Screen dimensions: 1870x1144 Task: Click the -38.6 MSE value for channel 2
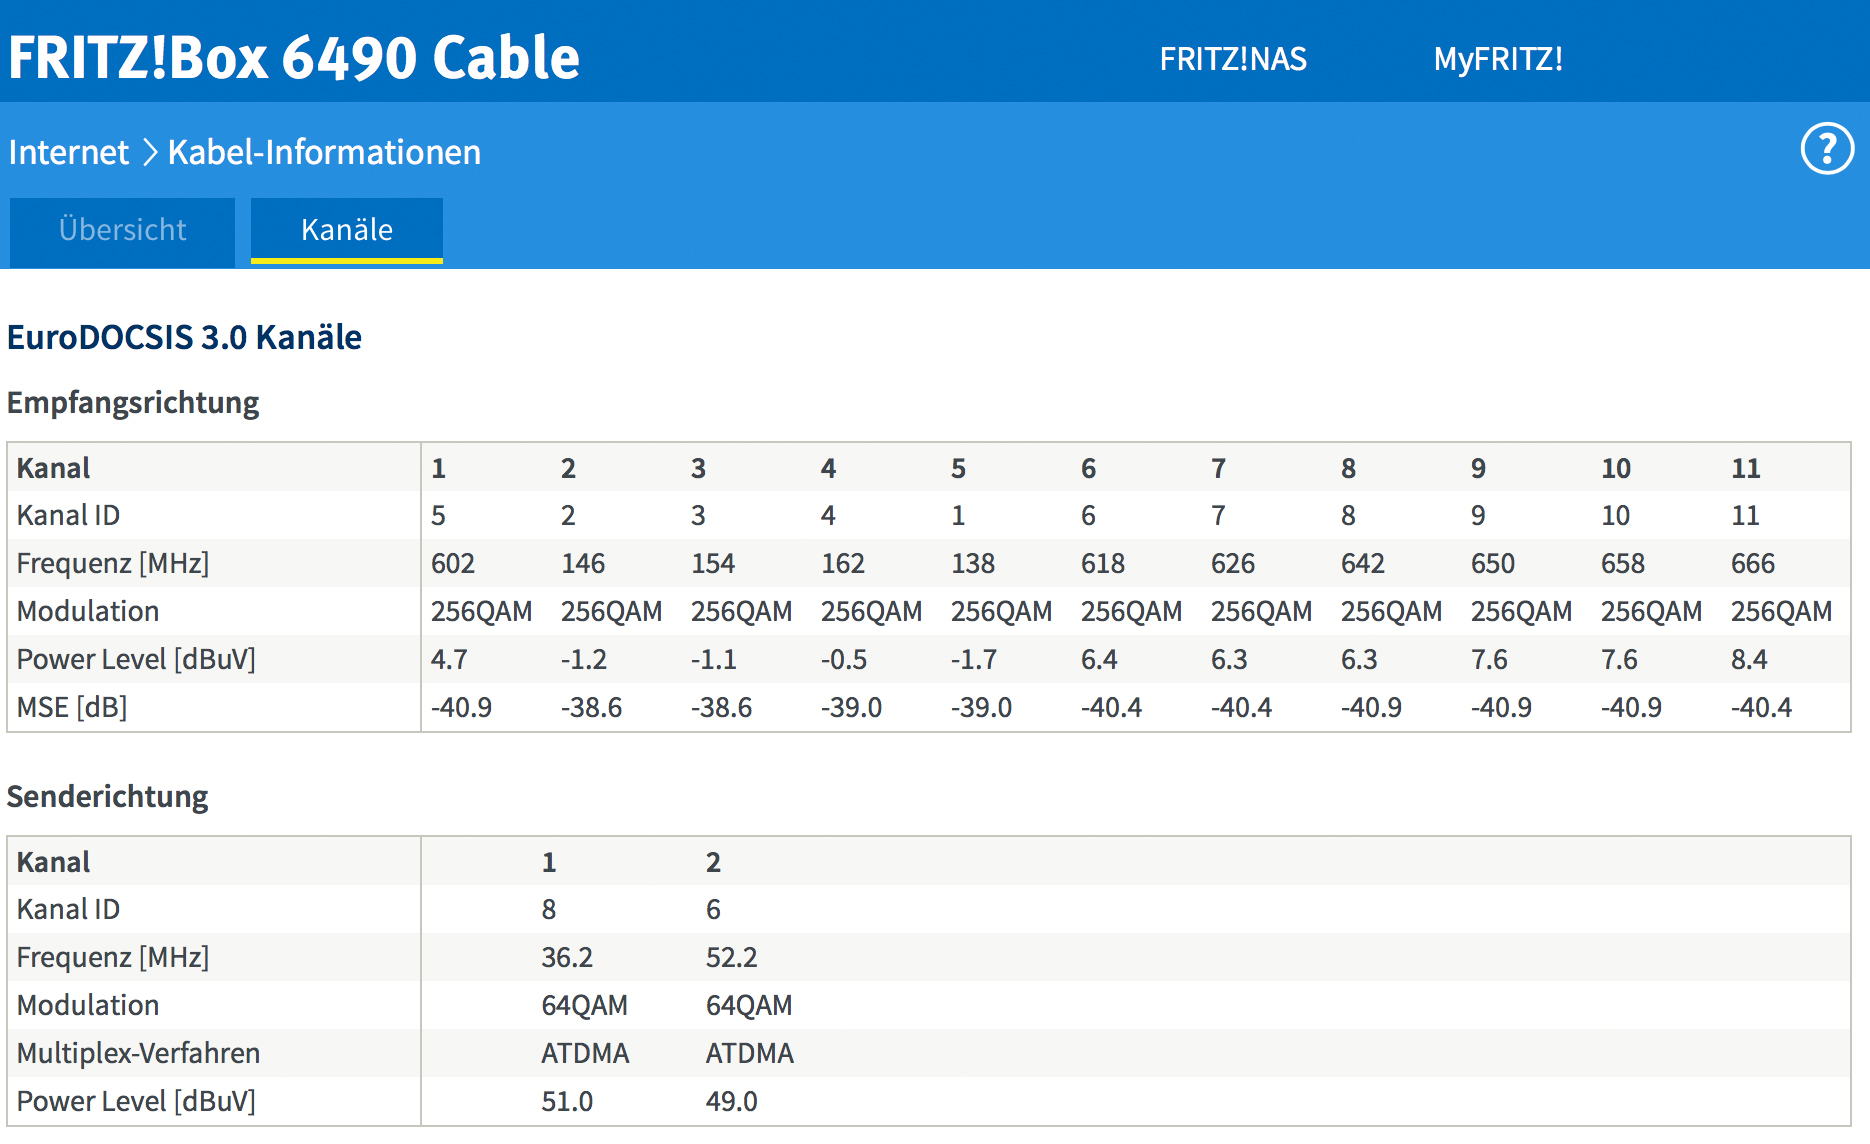[591, 707]
